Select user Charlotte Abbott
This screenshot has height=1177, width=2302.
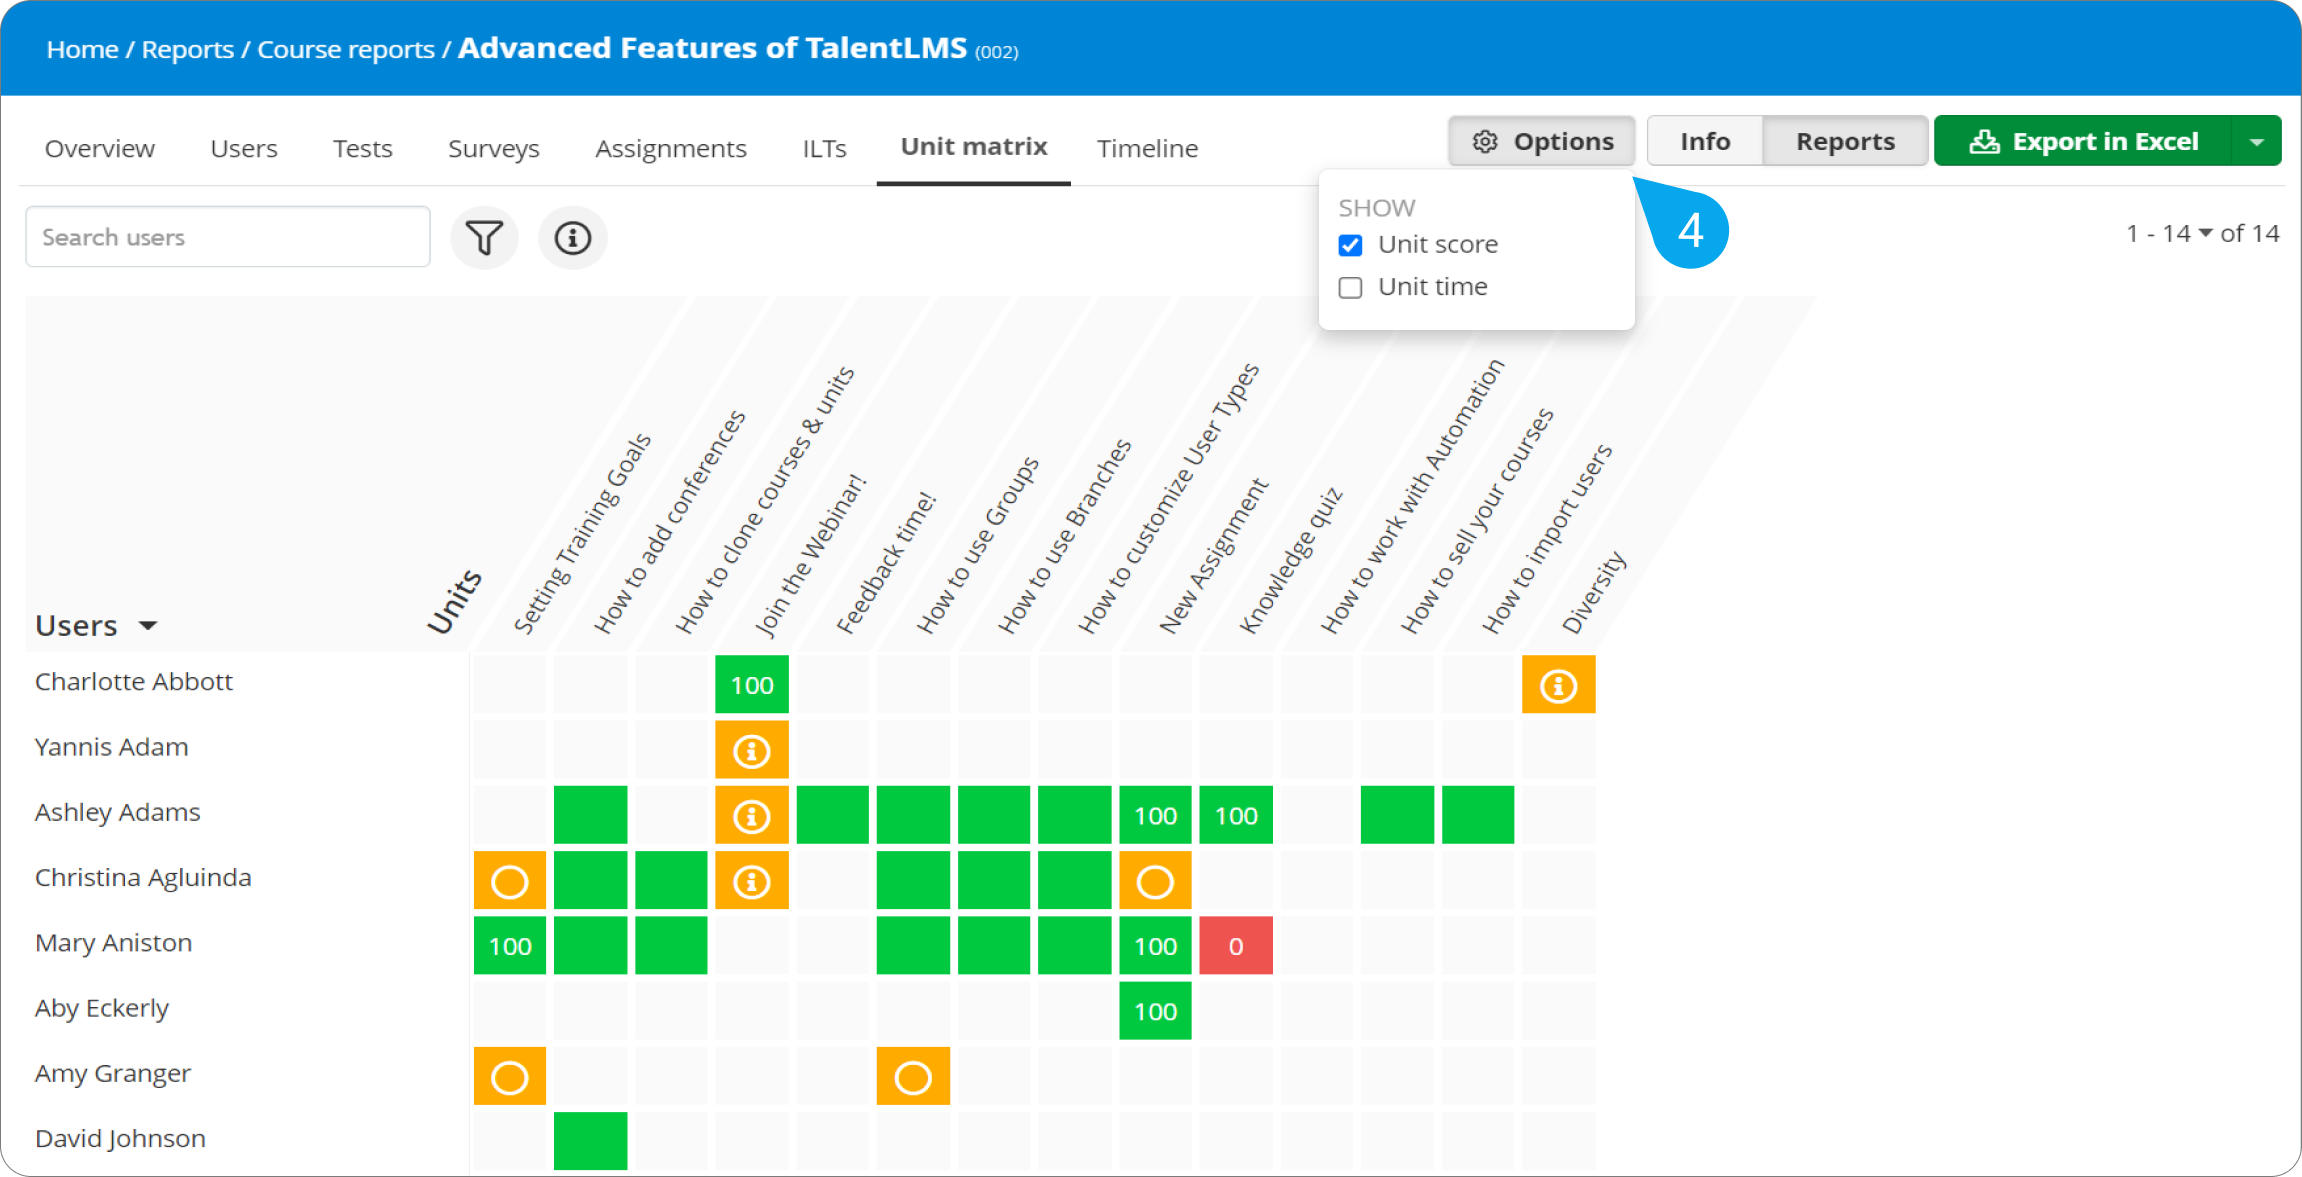(x=133, y=681)
